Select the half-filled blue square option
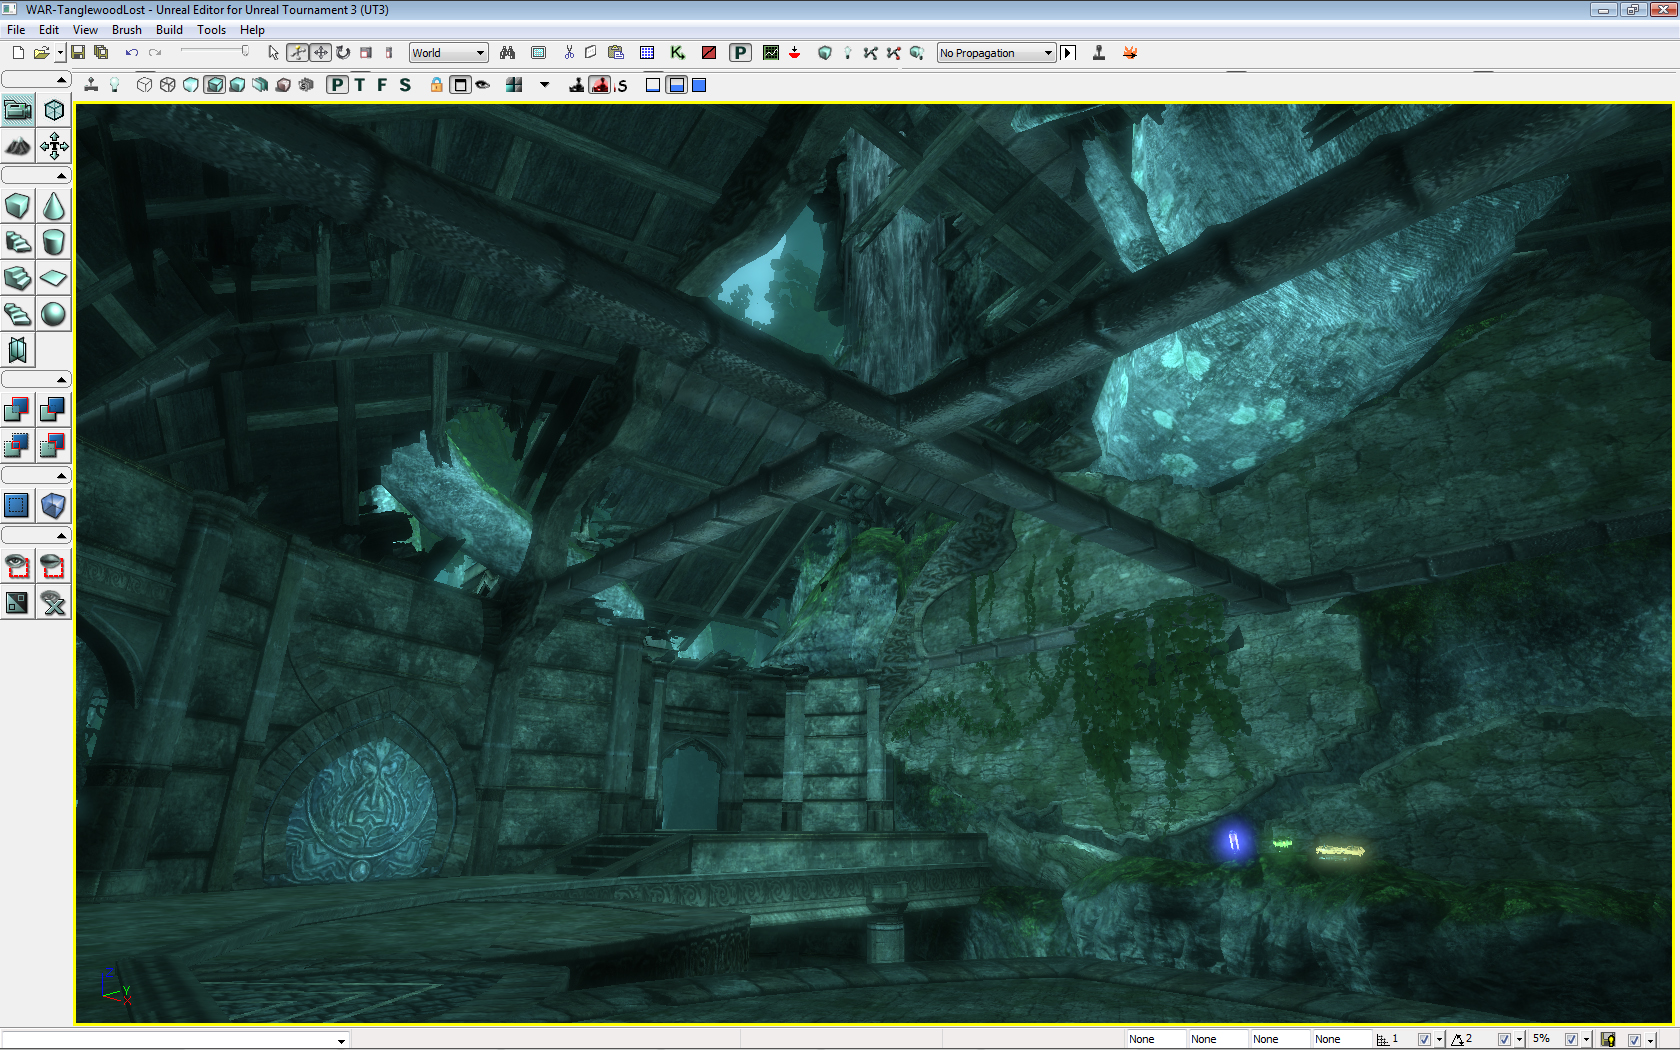Image resolution: width=1680 pixels, height=1050 pixels. [677, 85]
